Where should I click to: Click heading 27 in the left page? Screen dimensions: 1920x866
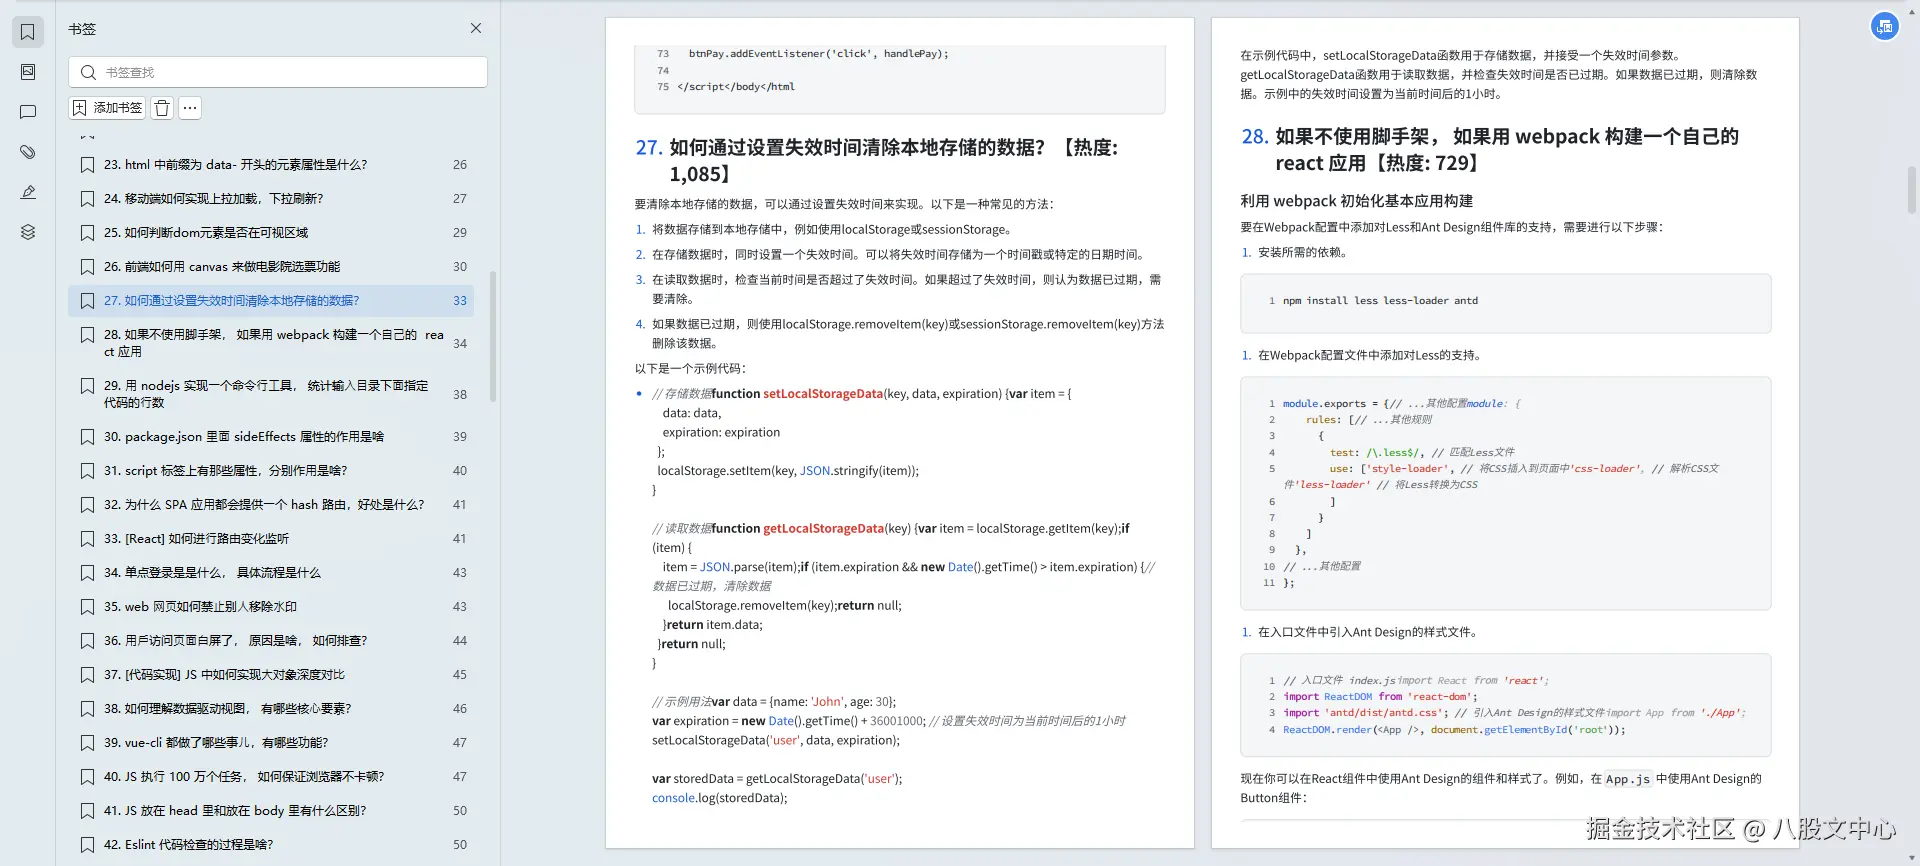click(x=877, y=161)
